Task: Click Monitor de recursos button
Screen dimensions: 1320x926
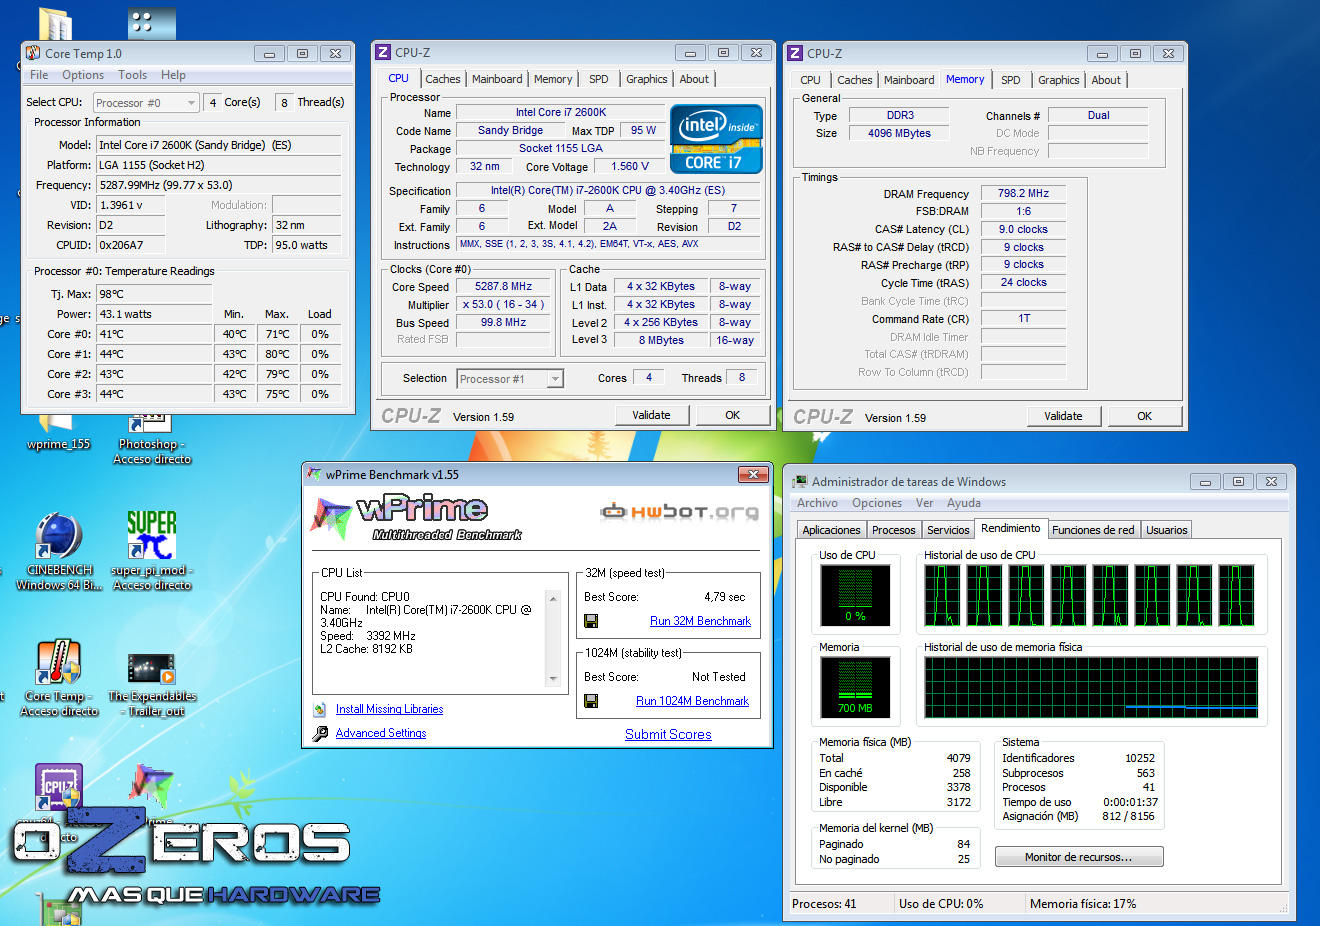Action: tap(1079, 857)
